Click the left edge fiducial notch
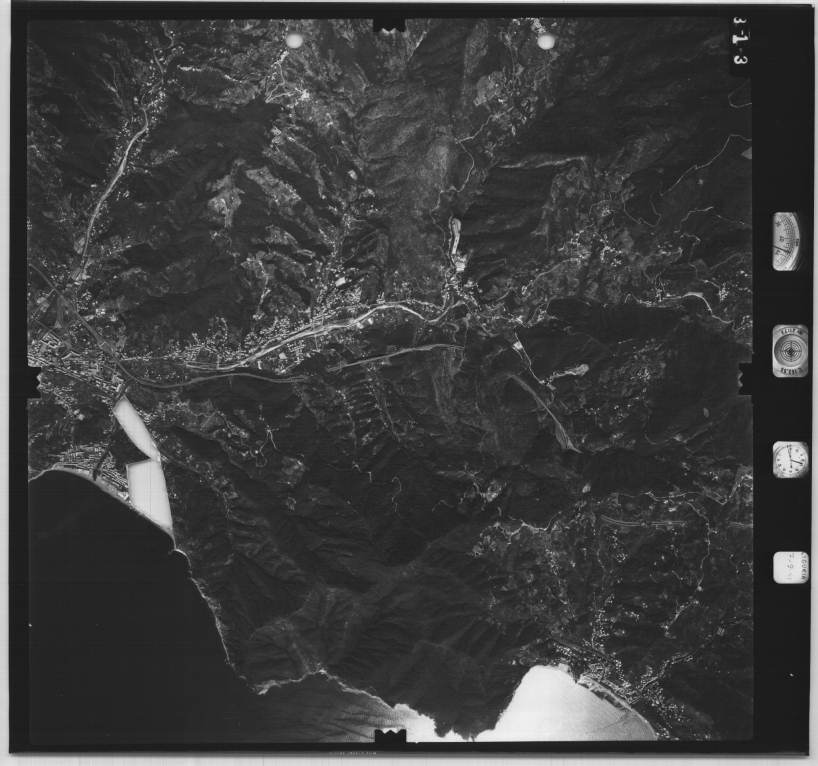The width and height of the screenshot is (818, 766). [x=33, y=381]
